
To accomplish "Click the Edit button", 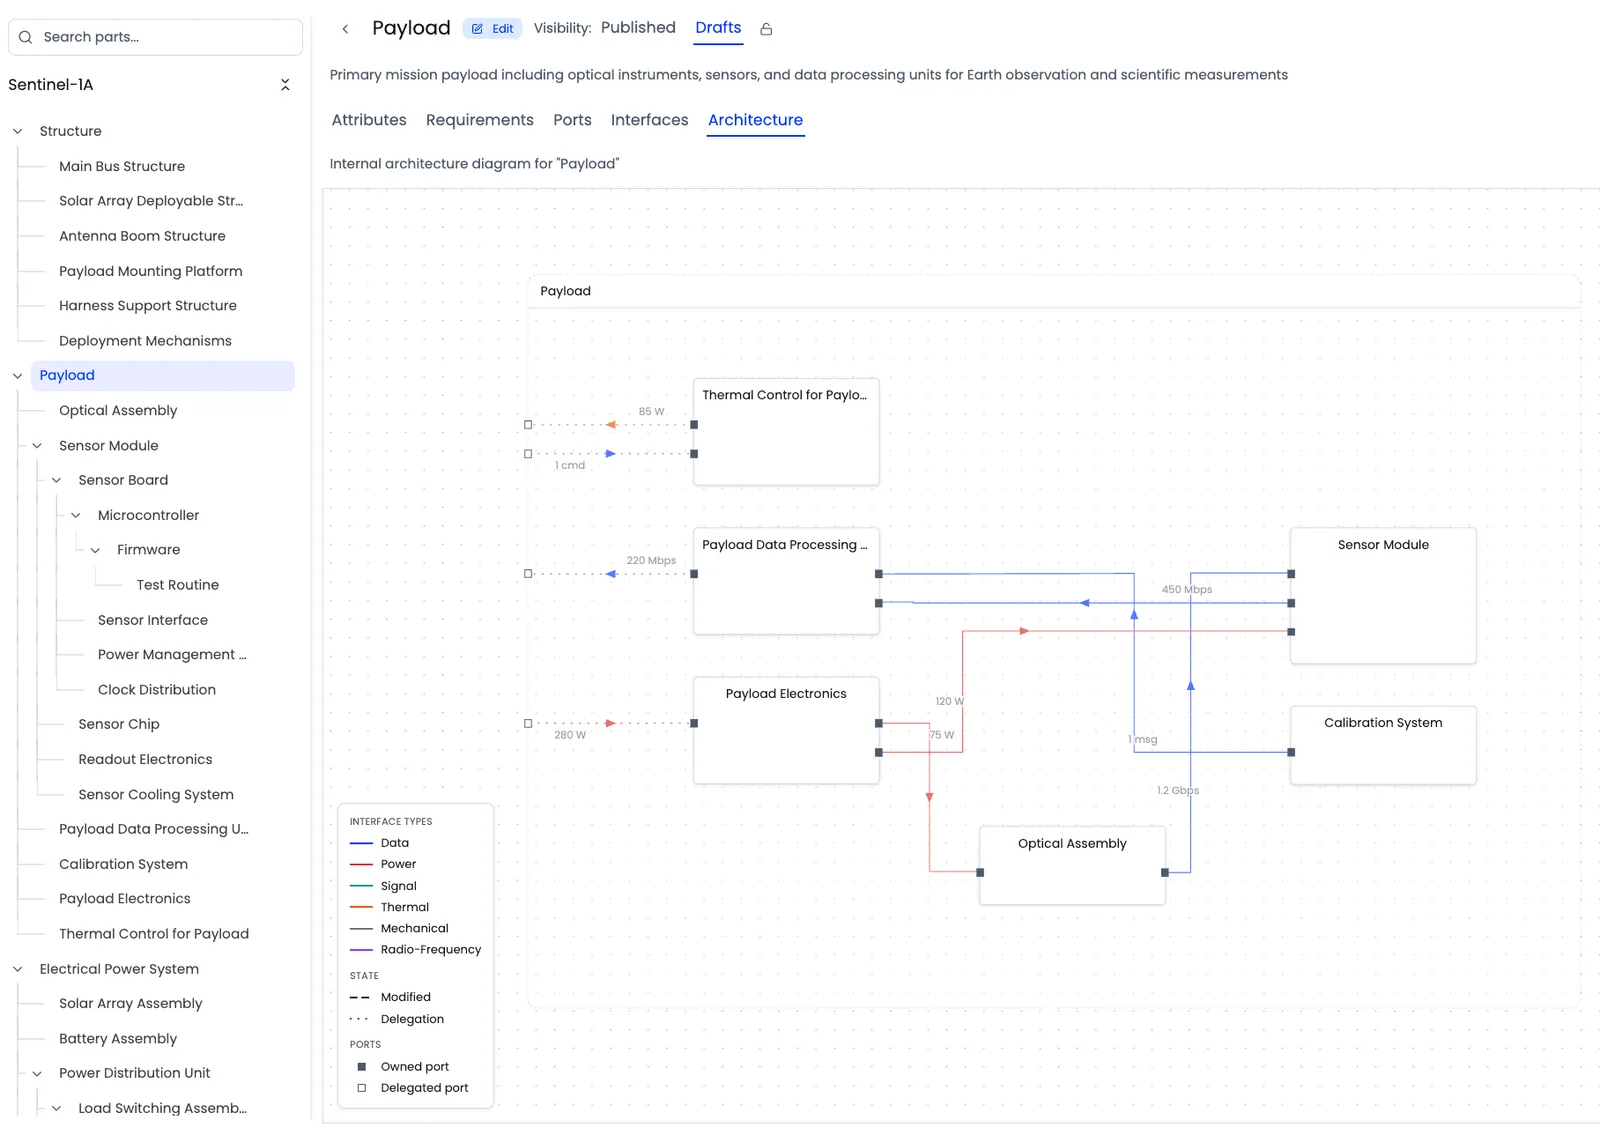I will point(493,29).
